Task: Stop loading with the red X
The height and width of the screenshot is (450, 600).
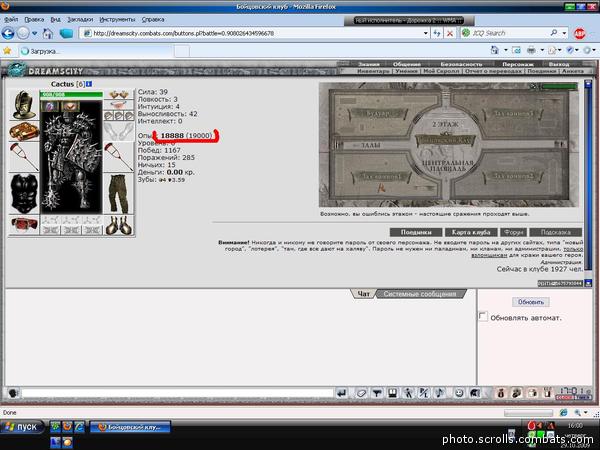Action: coord(450,34)
